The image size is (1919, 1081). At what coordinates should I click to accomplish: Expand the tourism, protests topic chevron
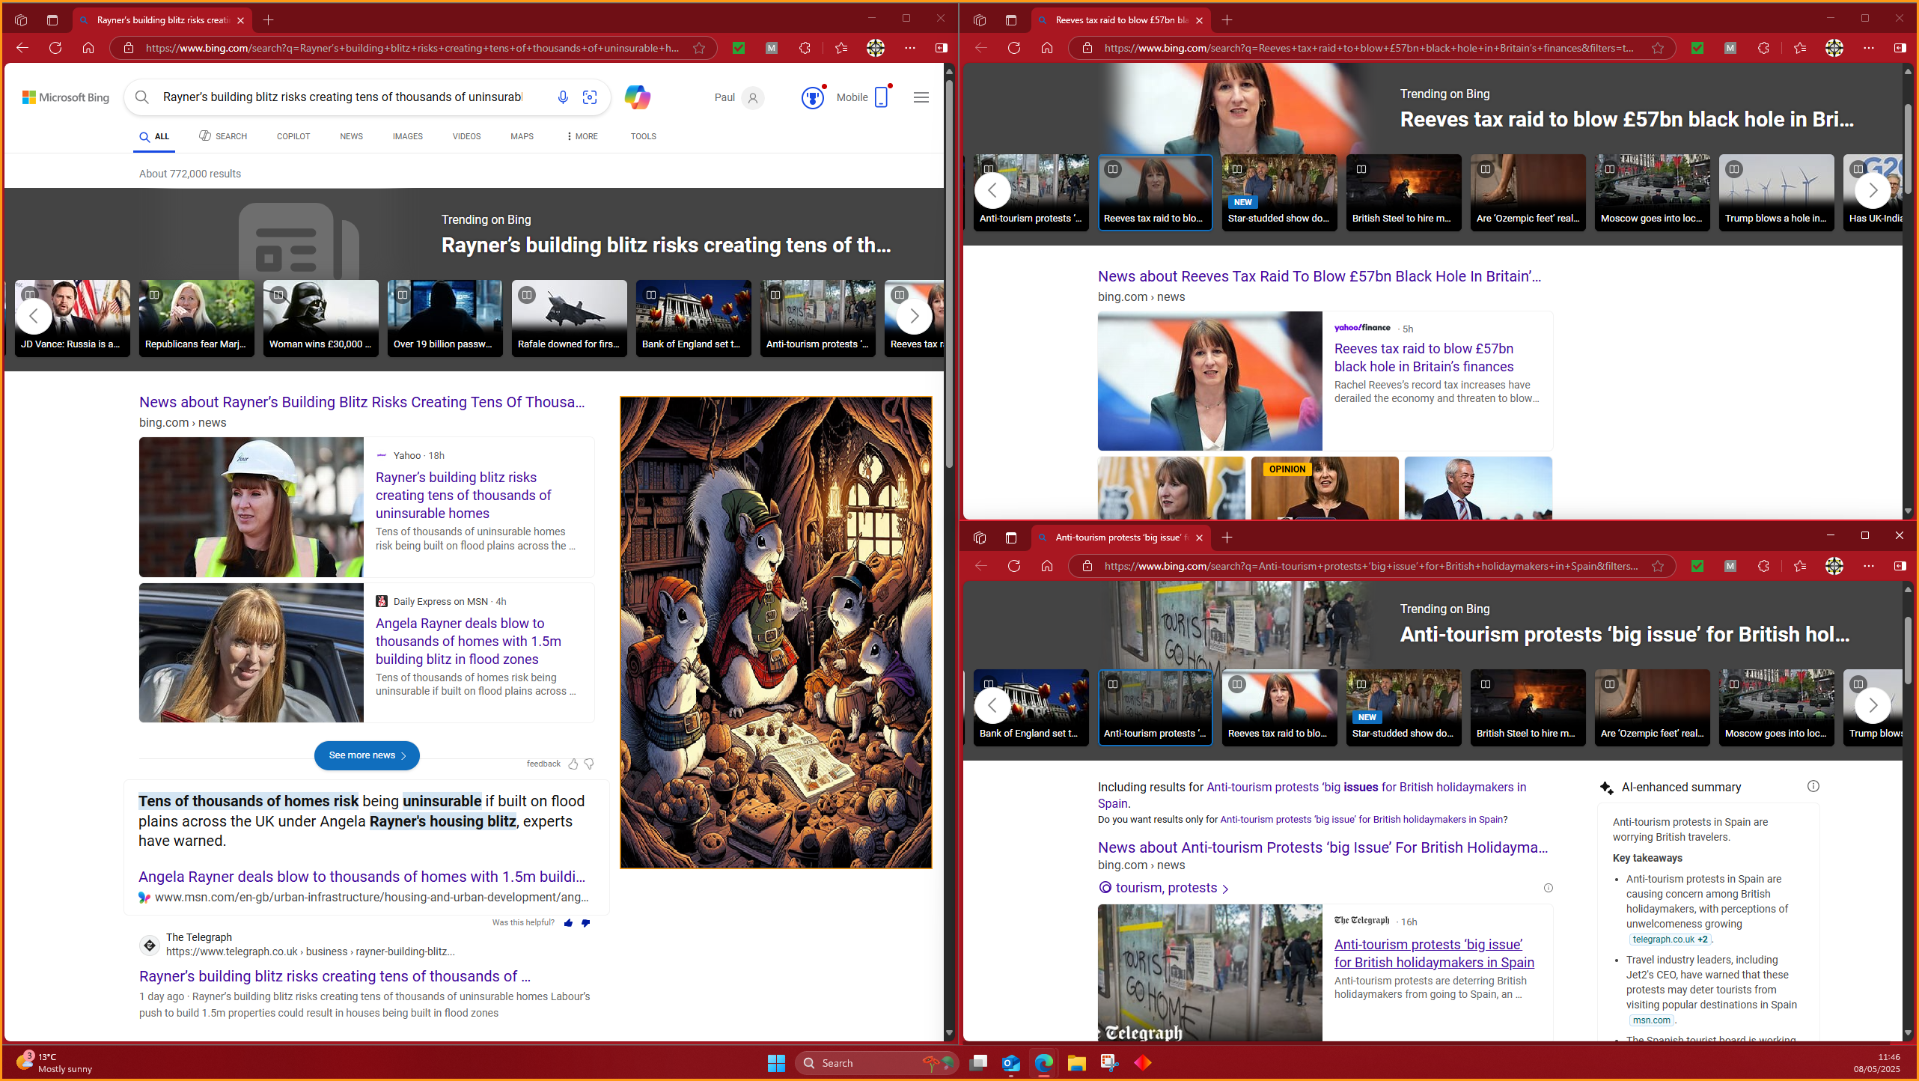tap(1225, 889)
